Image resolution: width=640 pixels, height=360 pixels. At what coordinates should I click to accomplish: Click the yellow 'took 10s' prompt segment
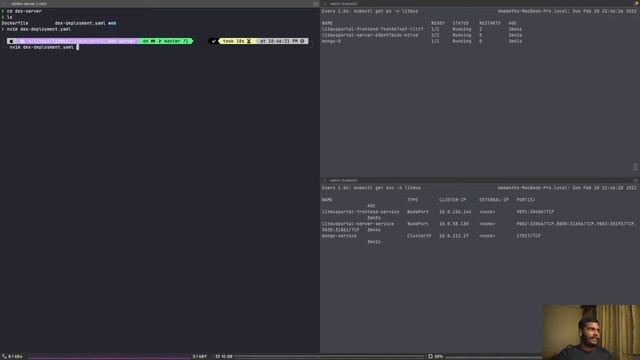(x=237, y=41)
